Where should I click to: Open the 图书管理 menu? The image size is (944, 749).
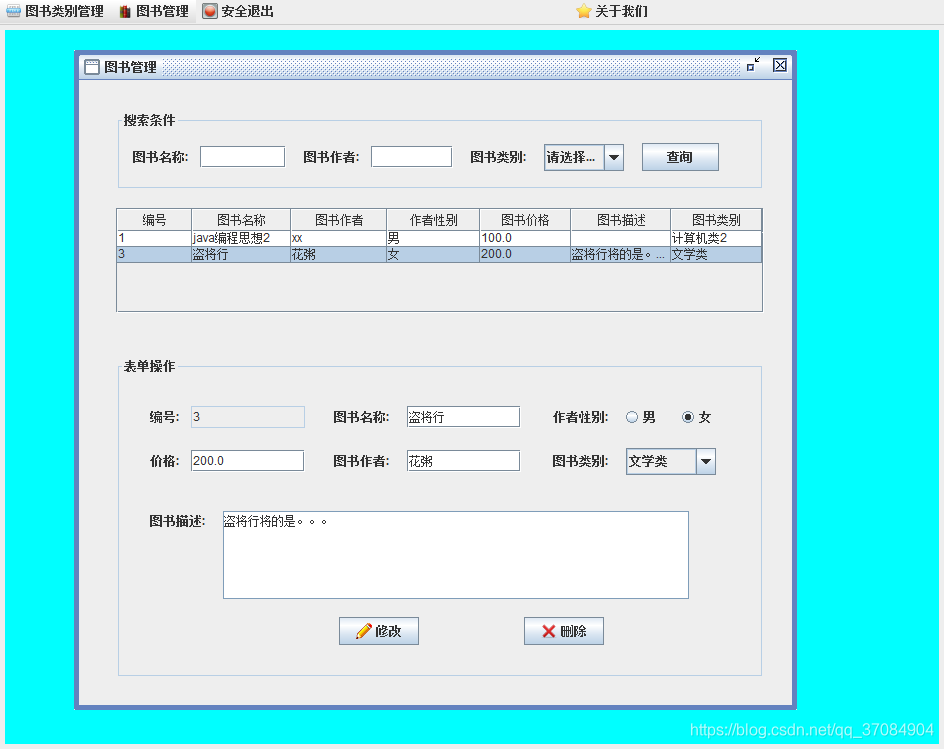(x=154, y=11)
